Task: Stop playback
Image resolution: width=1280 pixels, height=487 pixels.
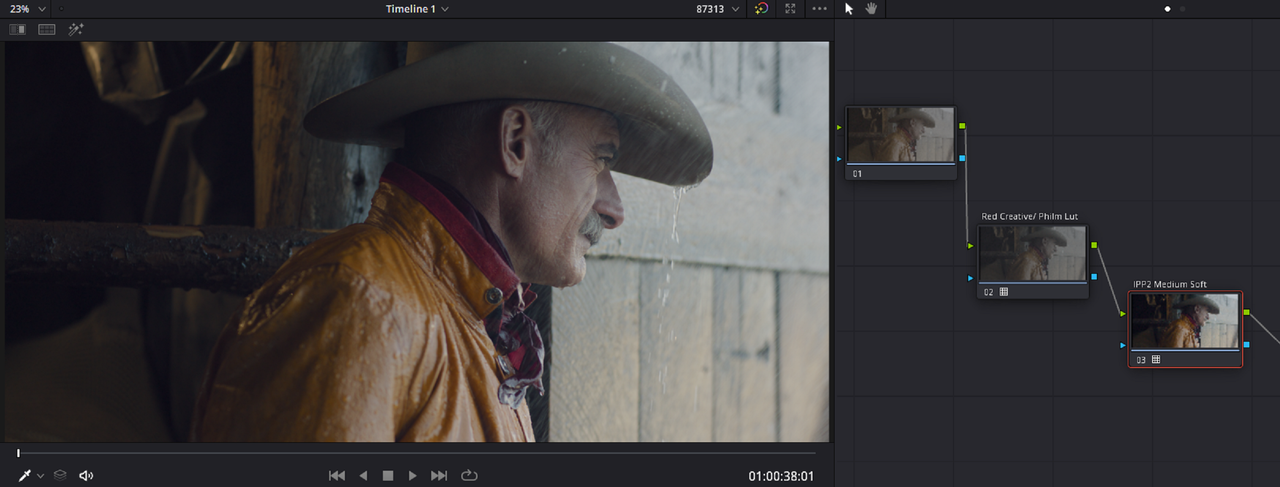Action: (388, 475)
